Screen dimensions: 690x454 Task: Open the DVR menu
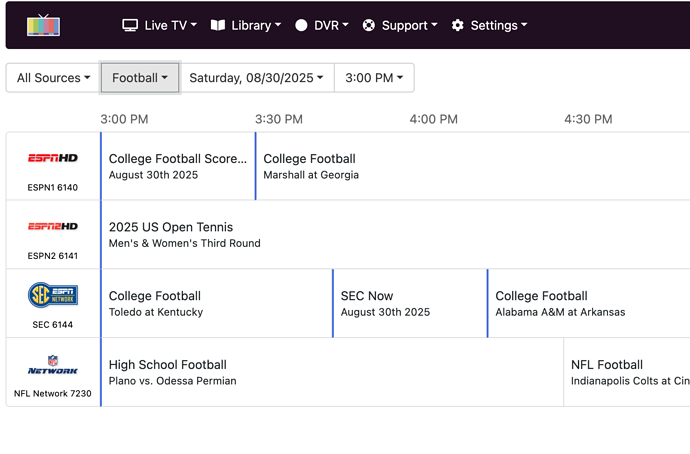[x=321, y=25]
